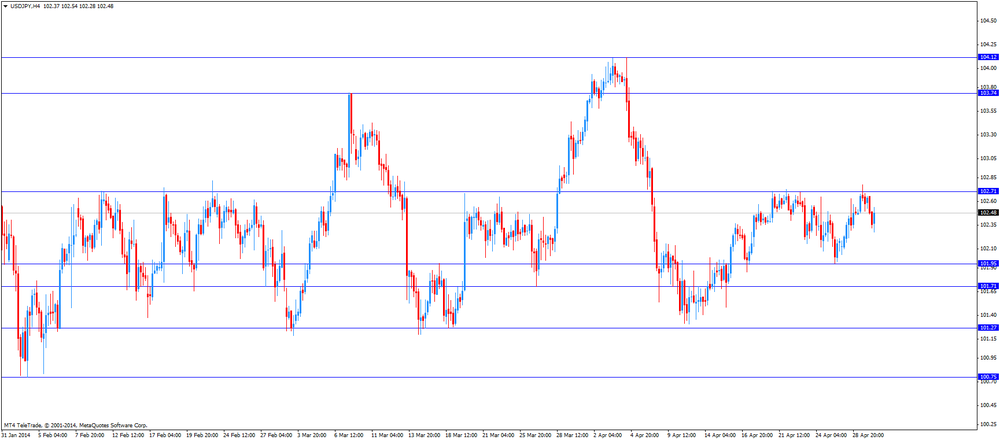Click the 12 Feb 12:00 time label
The width and height of the screenshot is (1000, 440).
(126, 436)
